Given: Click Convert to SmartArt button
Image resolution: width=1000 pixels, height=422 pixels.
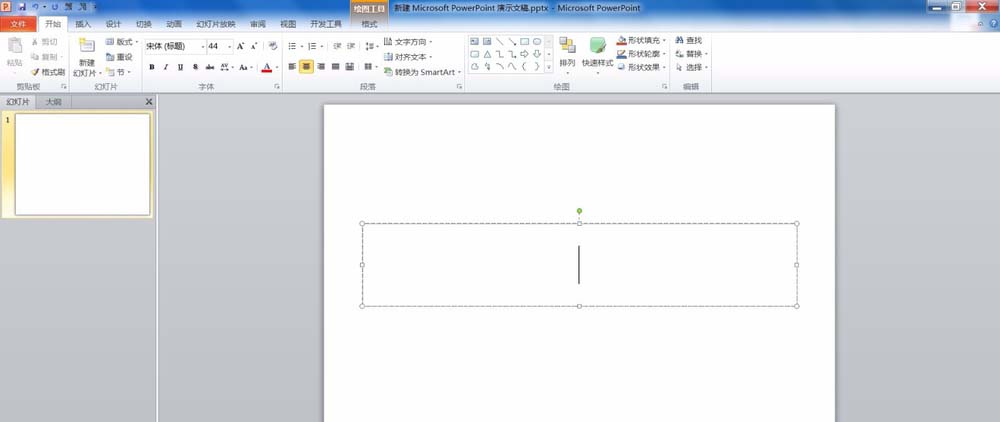Looking at the screenshot, I should pos(422,72).
